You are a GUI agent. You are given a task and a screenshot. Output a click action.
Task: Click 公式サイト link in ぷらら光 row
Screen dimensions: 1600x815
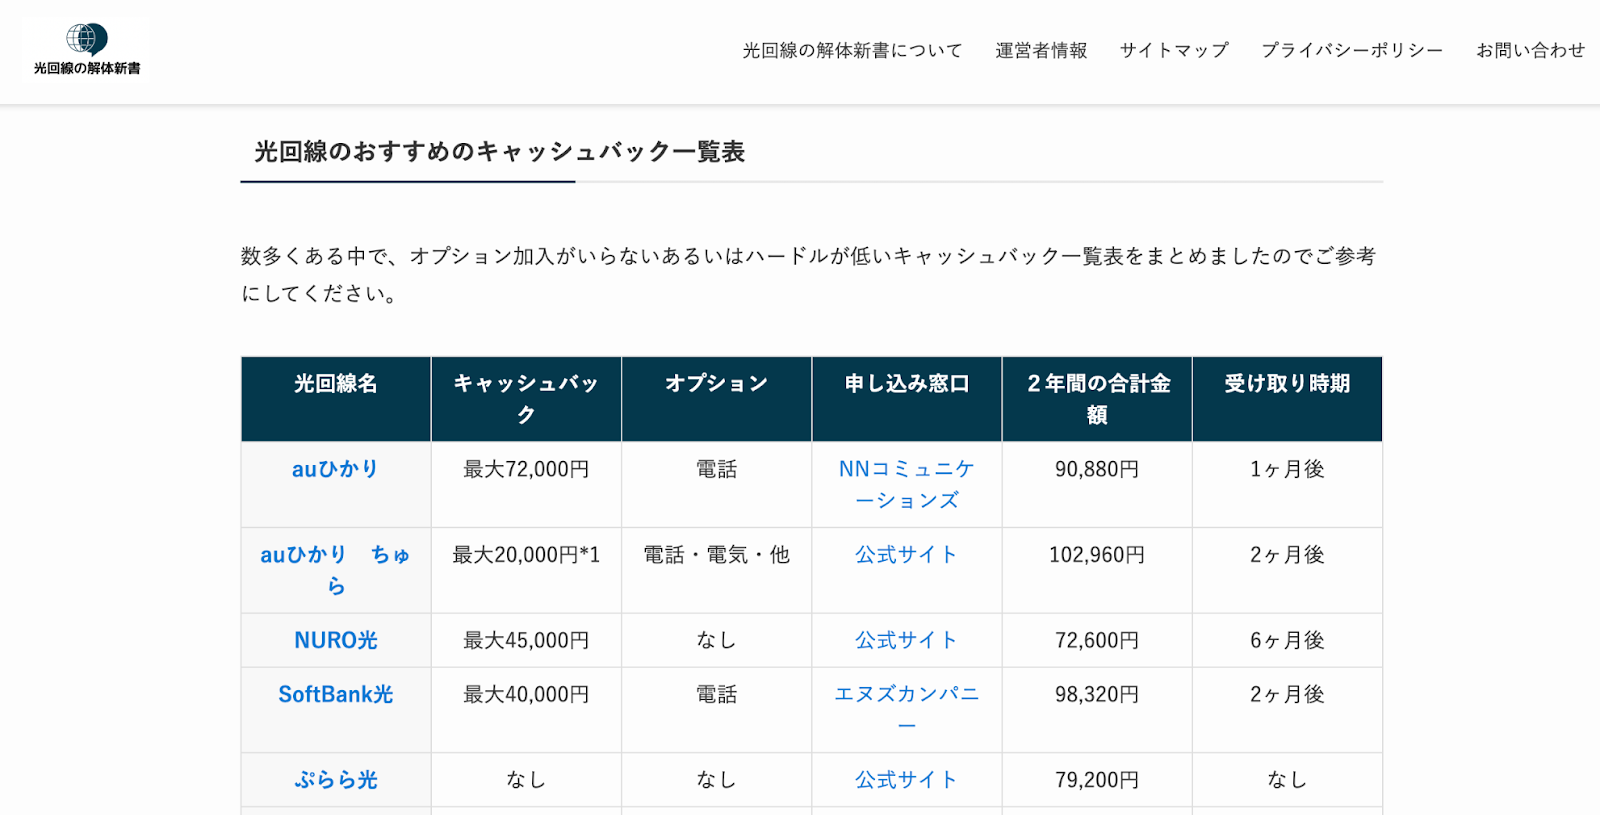click(907, 780)
